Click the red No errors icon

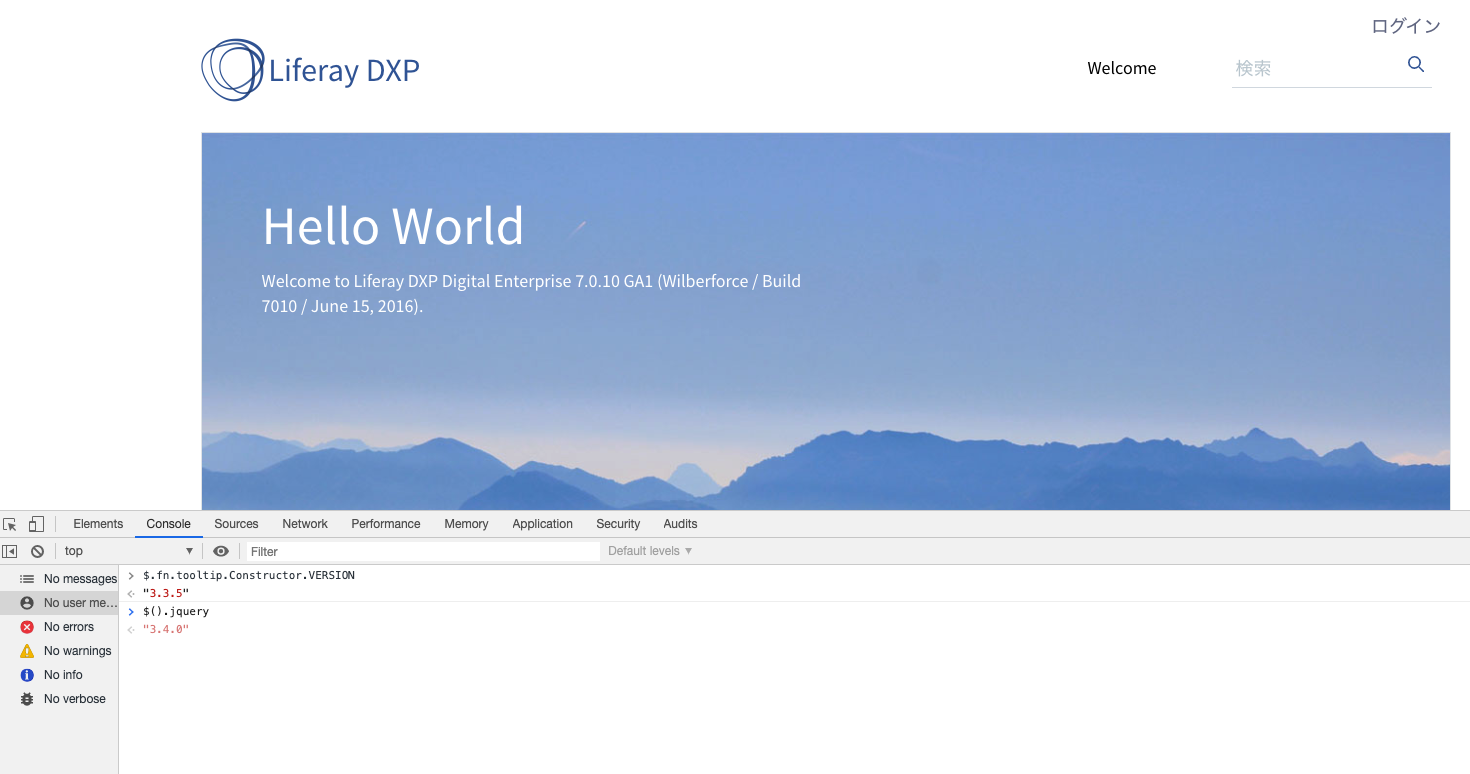[27, 627]
